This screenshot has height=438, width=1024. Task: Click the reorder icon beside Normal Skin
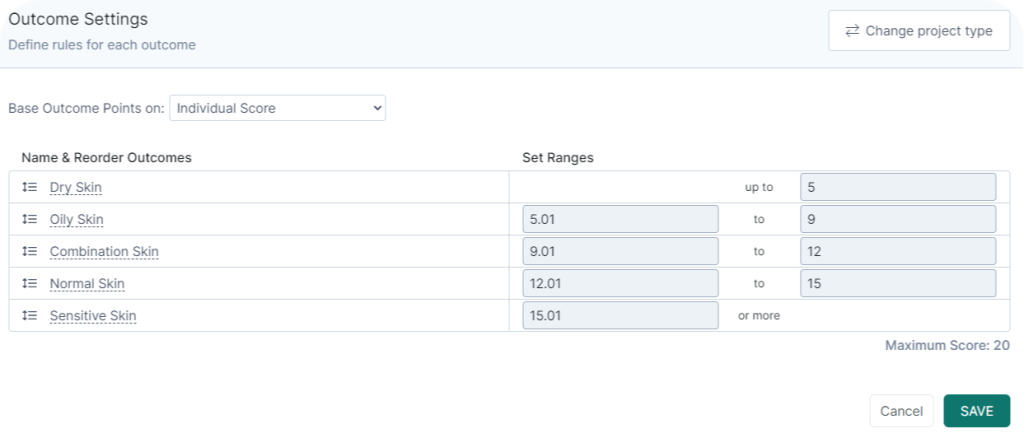click(29, 283)
